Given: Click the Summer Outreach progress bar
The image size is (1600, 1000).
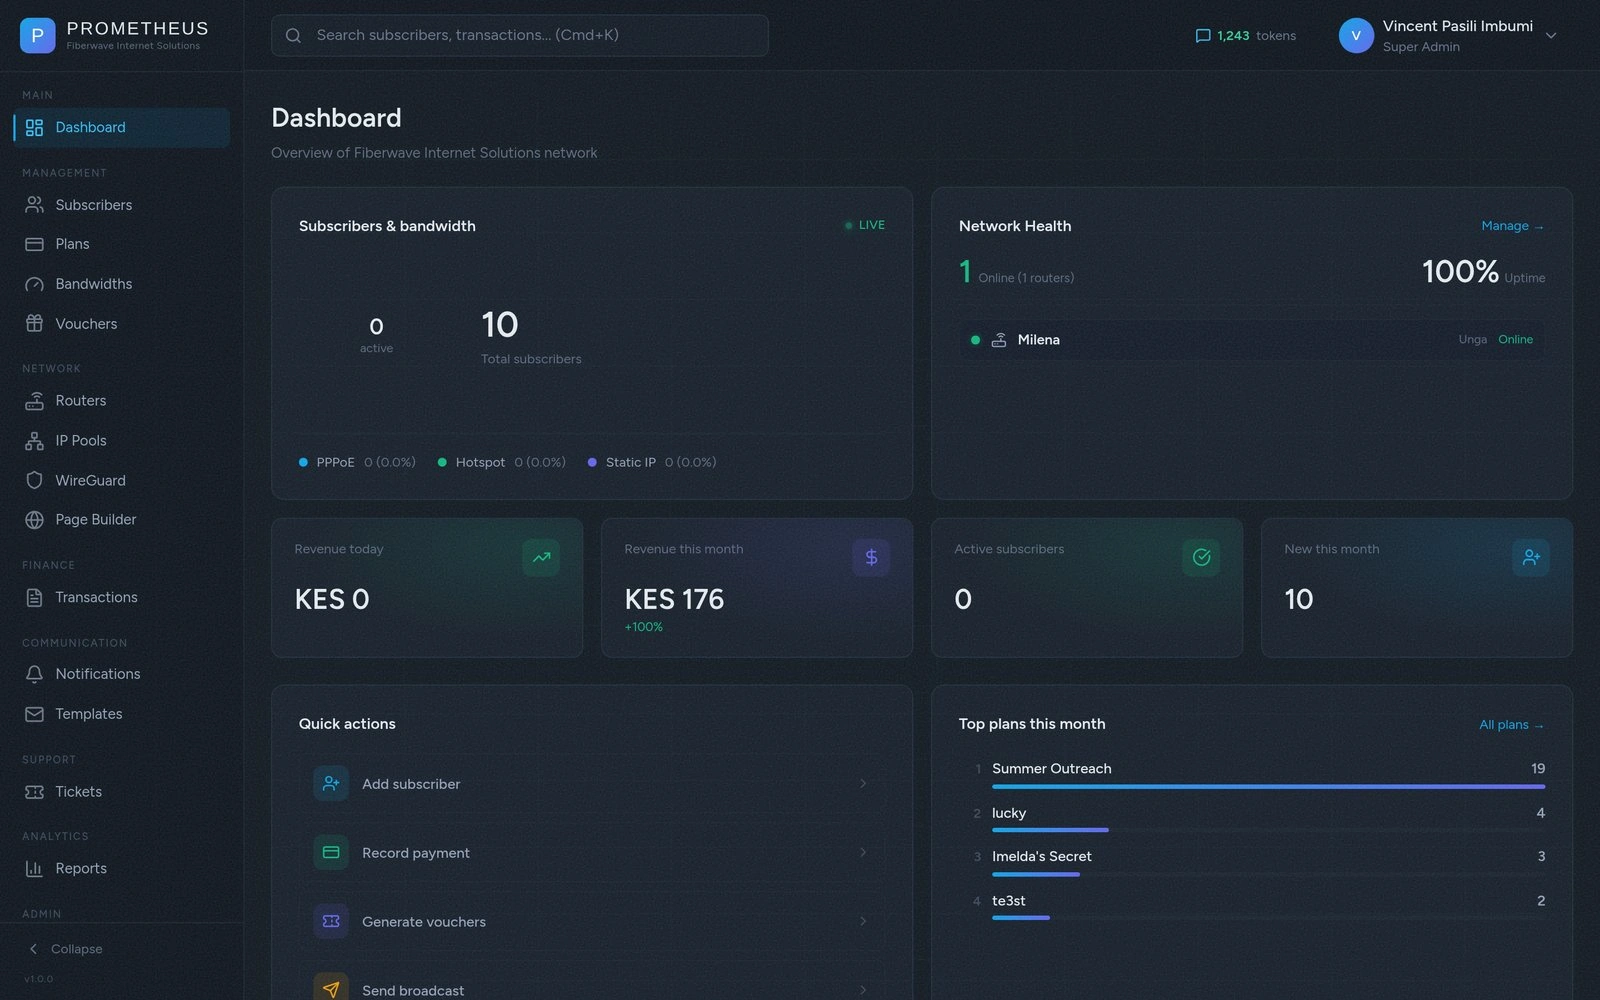Looking at the screenshot, I should pyautogui.click(x=1268, y=787).
